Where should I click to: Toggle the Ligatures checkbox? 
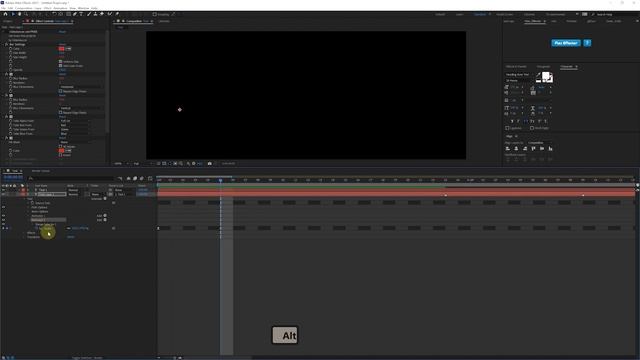click(507, 128)
